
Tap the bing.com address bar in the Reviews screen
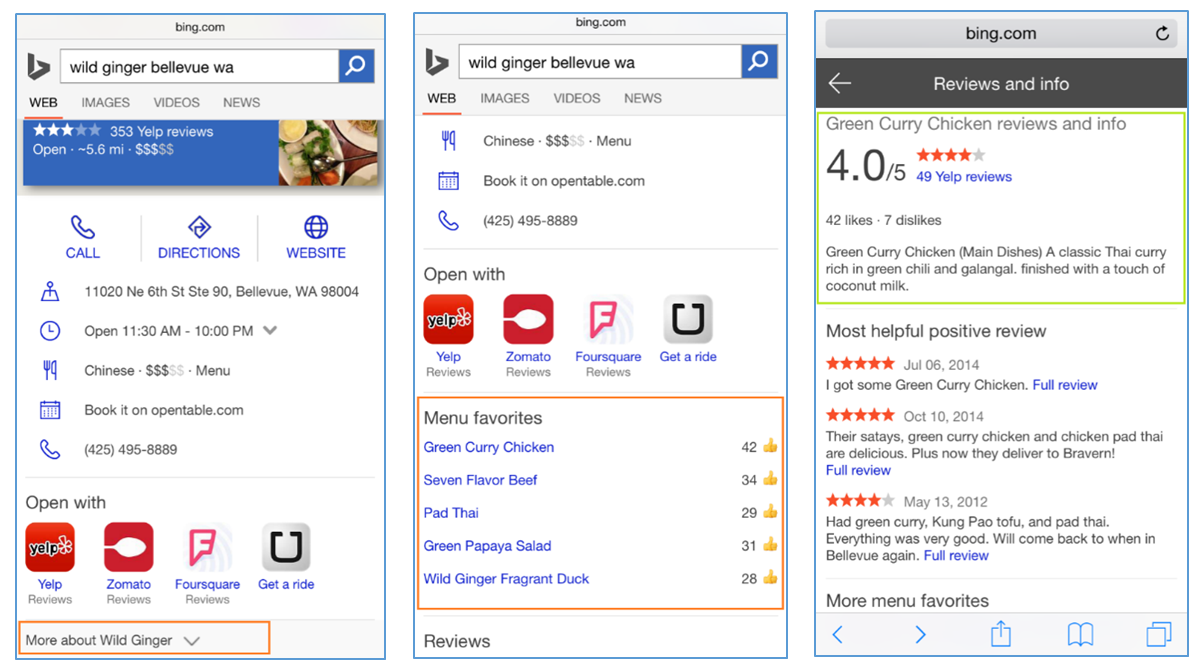[x=1001, y=33]
